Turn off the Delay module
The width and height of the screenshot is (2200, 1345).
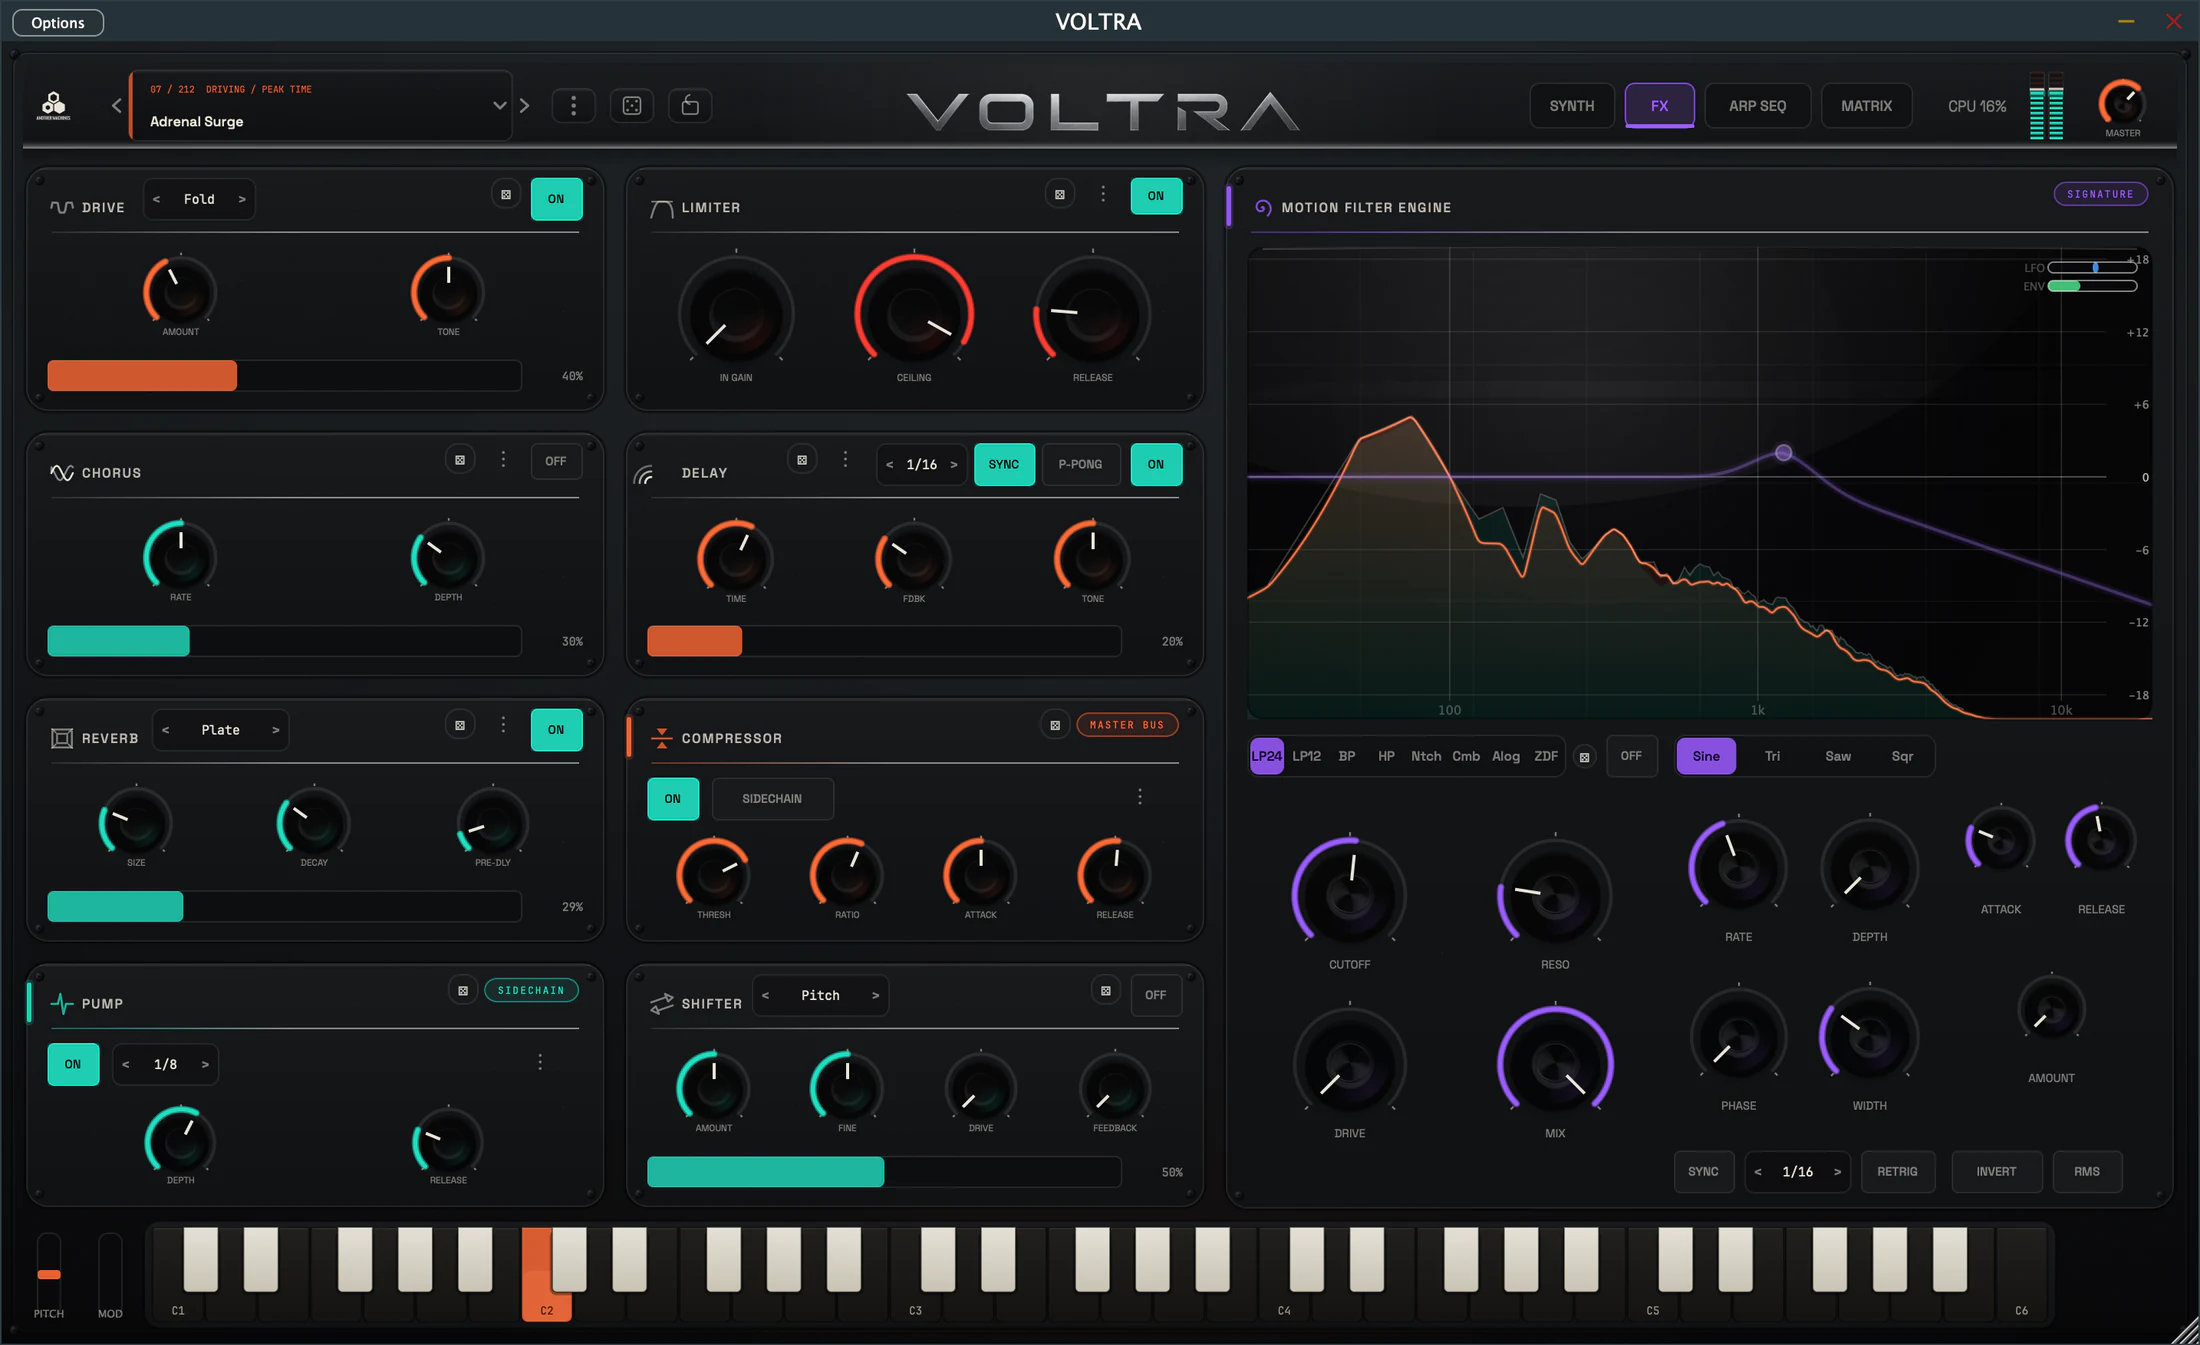[x=1156, y=464]
